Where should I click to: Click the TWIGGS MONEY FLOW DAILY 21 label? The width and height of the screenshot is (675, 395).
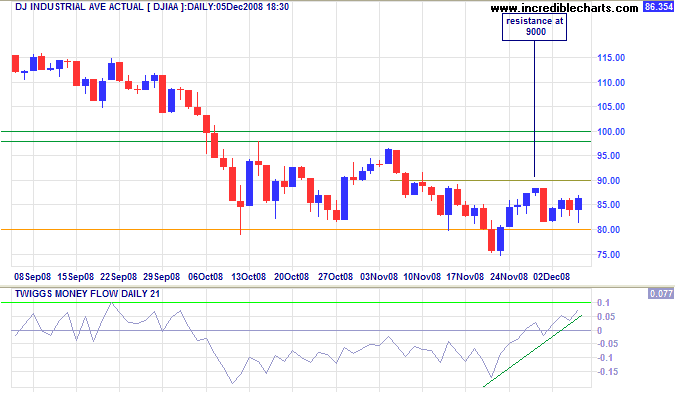pos(87,294)
